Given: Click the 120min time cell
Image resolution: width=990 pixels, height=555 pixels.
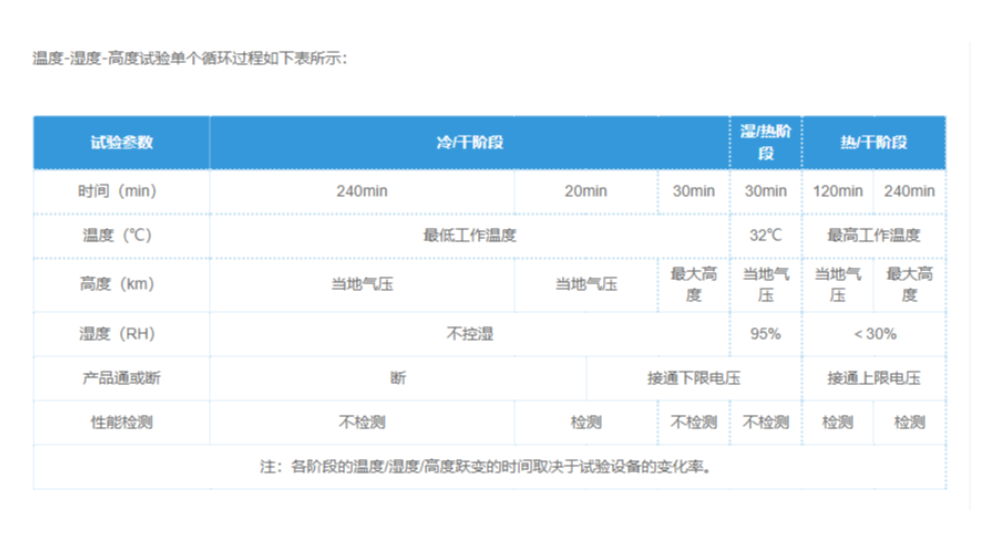Looking at the screenshot, I should point(837,191).
